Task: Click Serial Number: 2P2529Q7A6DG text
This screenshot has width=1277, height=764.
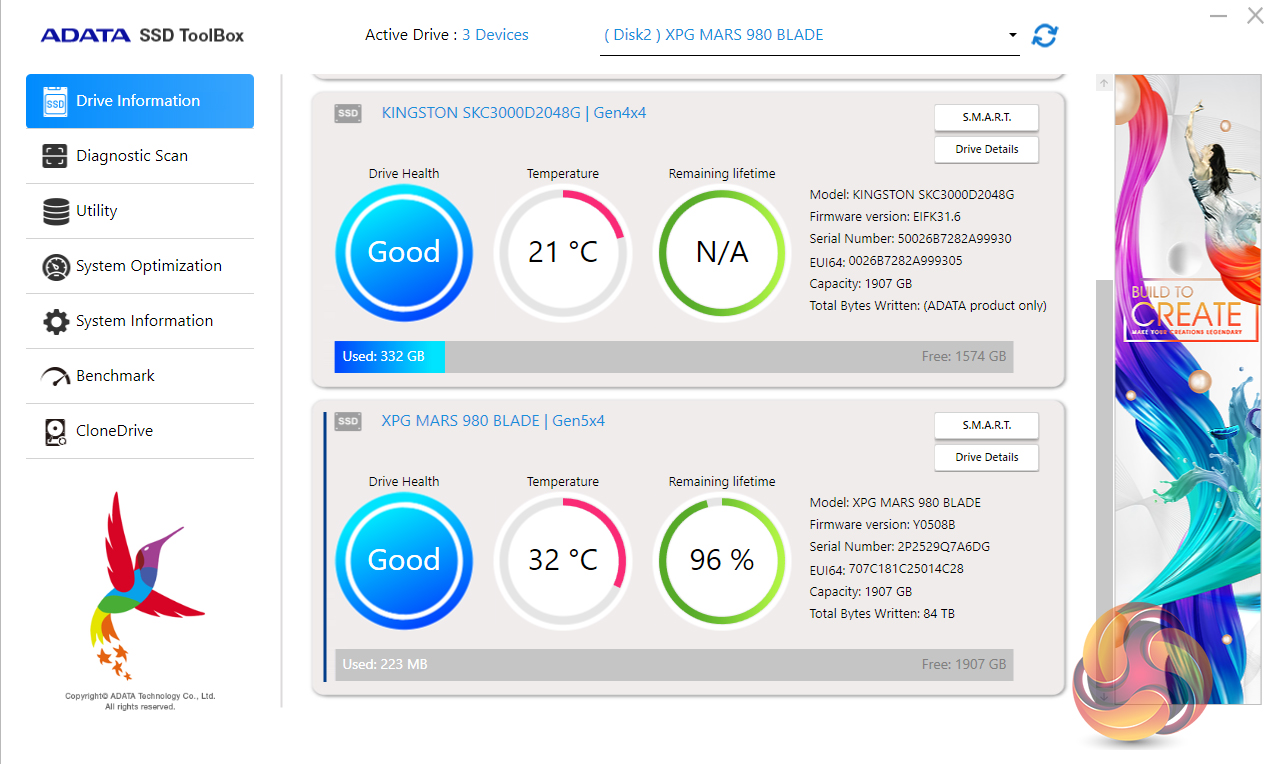Action: click(x=900, y=547)
